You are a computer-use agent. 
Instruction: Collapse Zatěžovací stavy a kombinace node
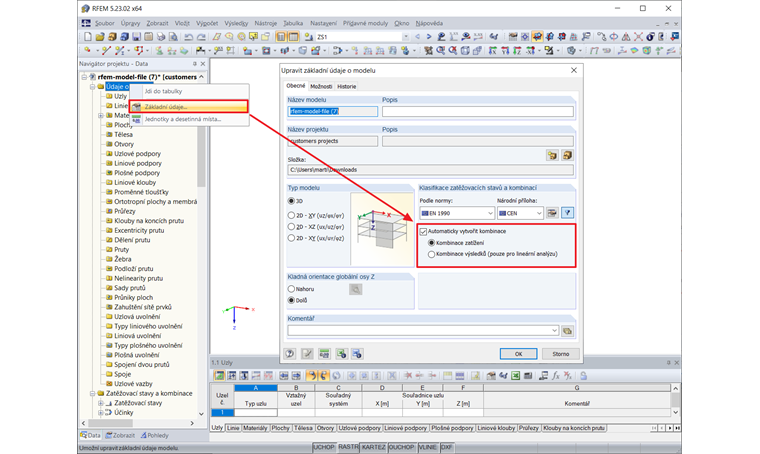click(92, 393)
